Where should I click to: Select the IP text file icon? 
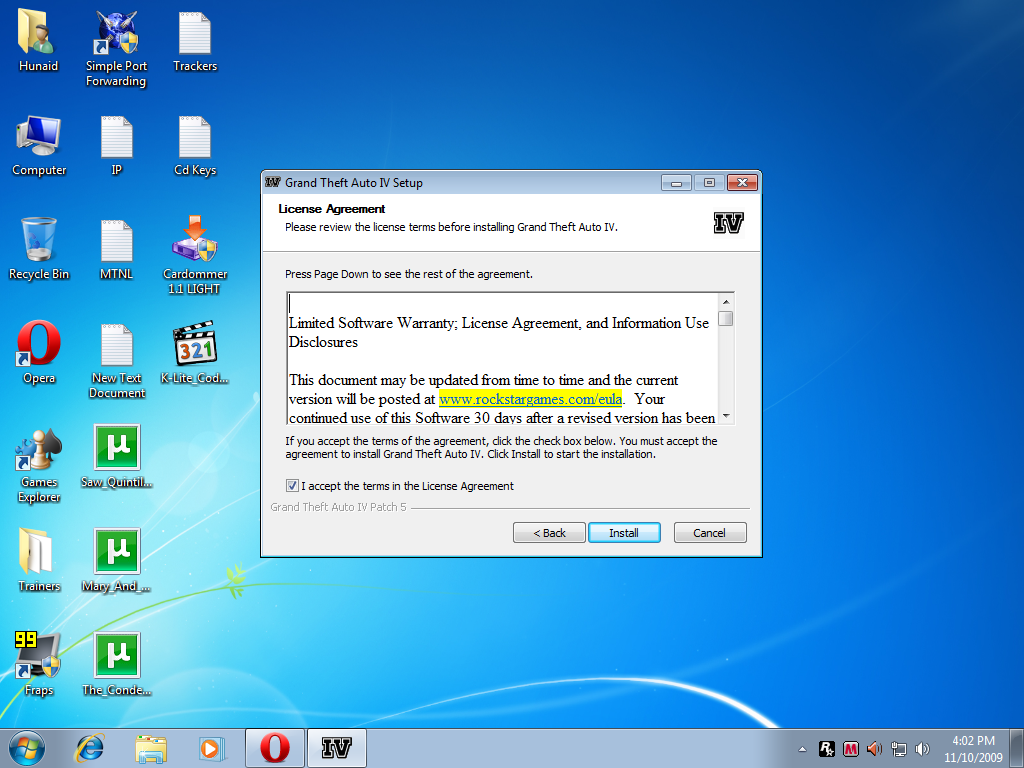117,136
